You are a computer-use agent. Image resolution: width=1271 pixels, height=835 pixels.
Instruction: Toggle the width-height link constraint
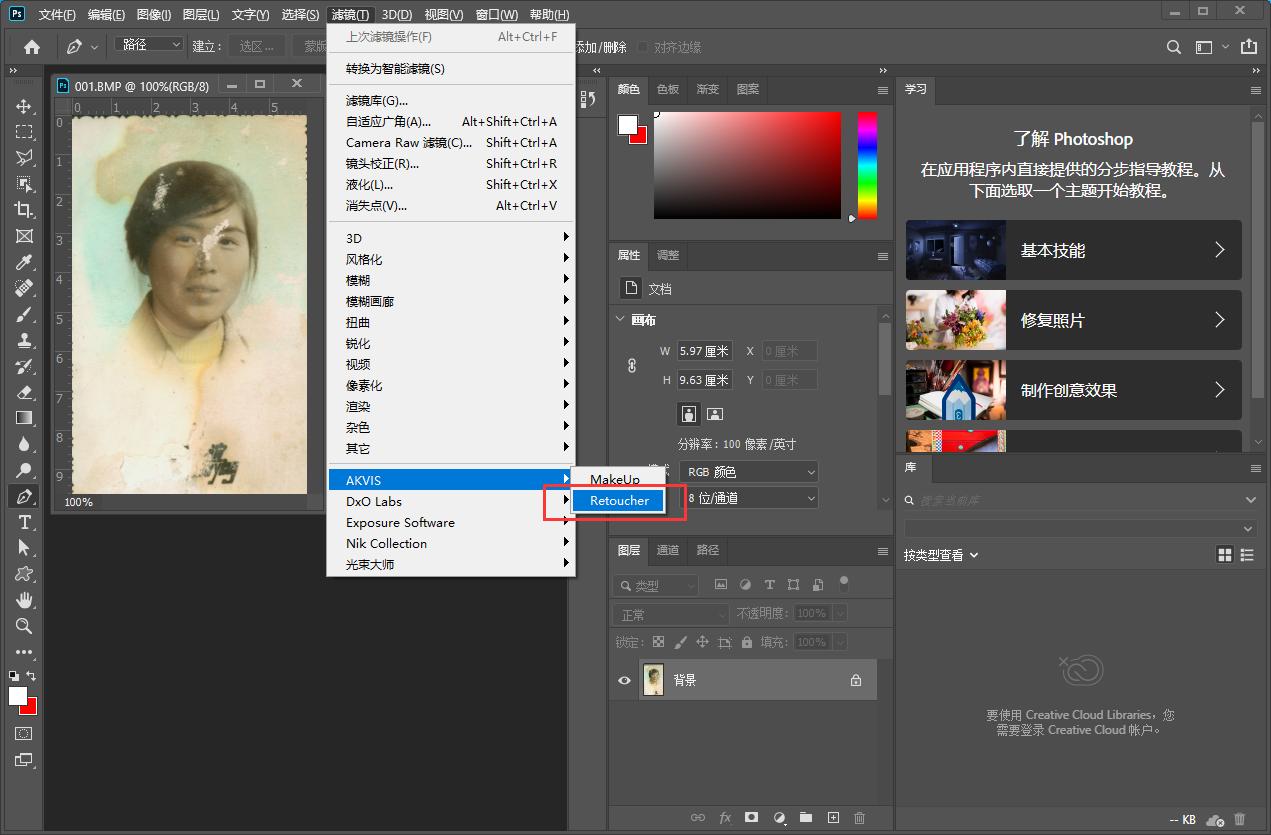[x=631, y=366]
